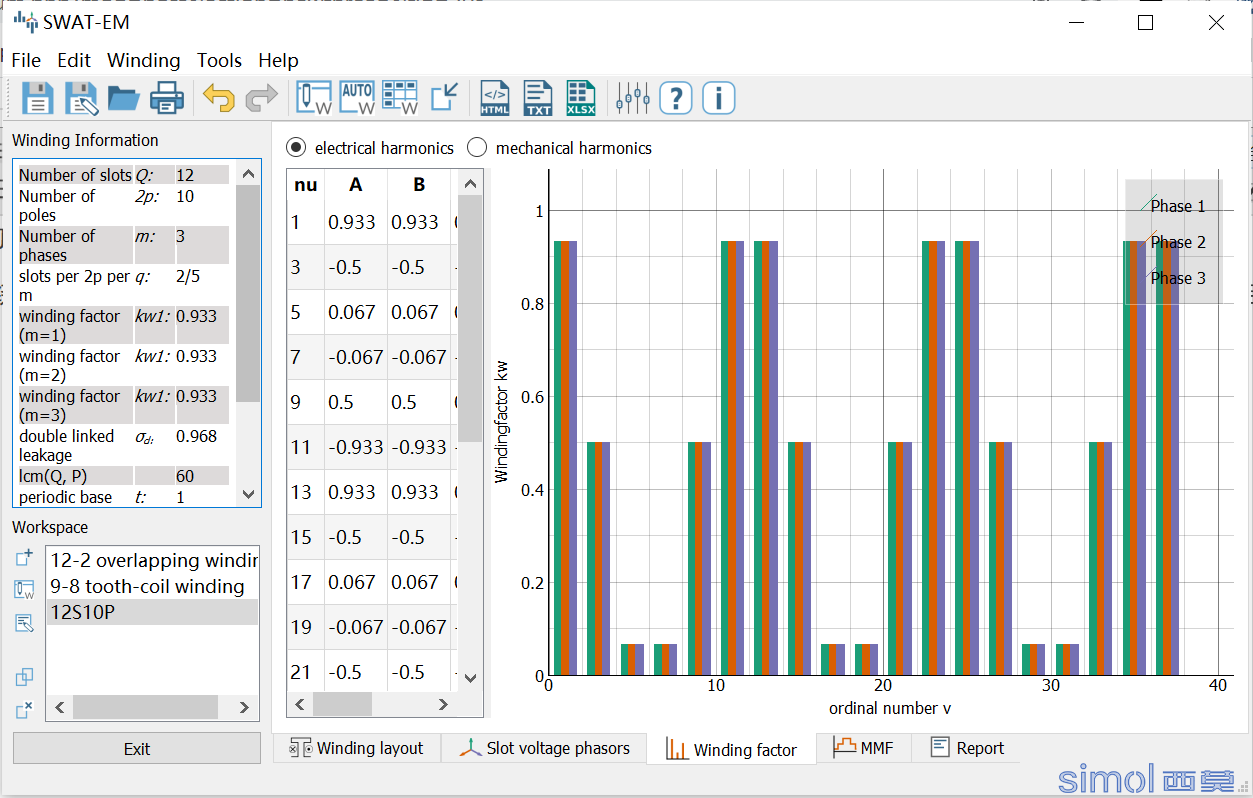Click the Save icon in toolbar

pyautogui.click(x=37, y=98)
